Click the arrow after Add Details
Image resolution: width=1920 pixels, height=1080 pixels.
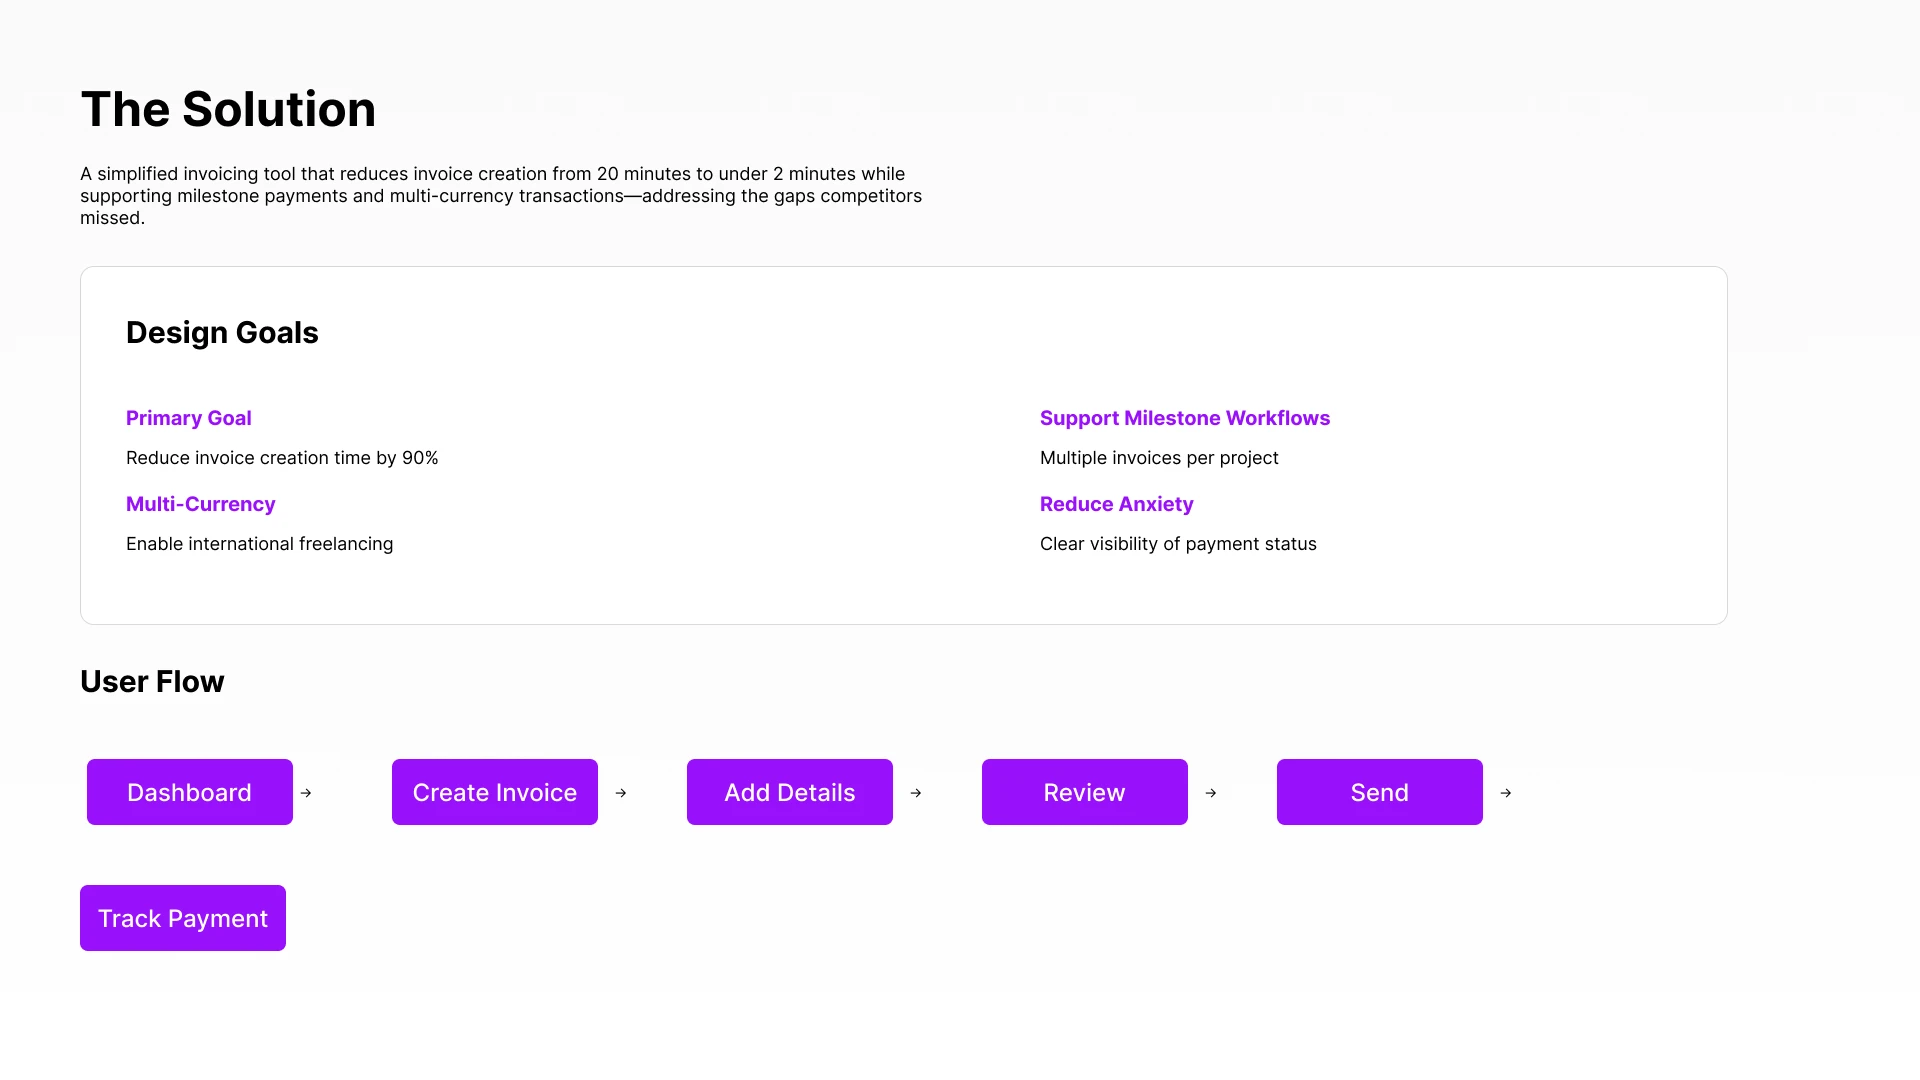coord(916,793)
